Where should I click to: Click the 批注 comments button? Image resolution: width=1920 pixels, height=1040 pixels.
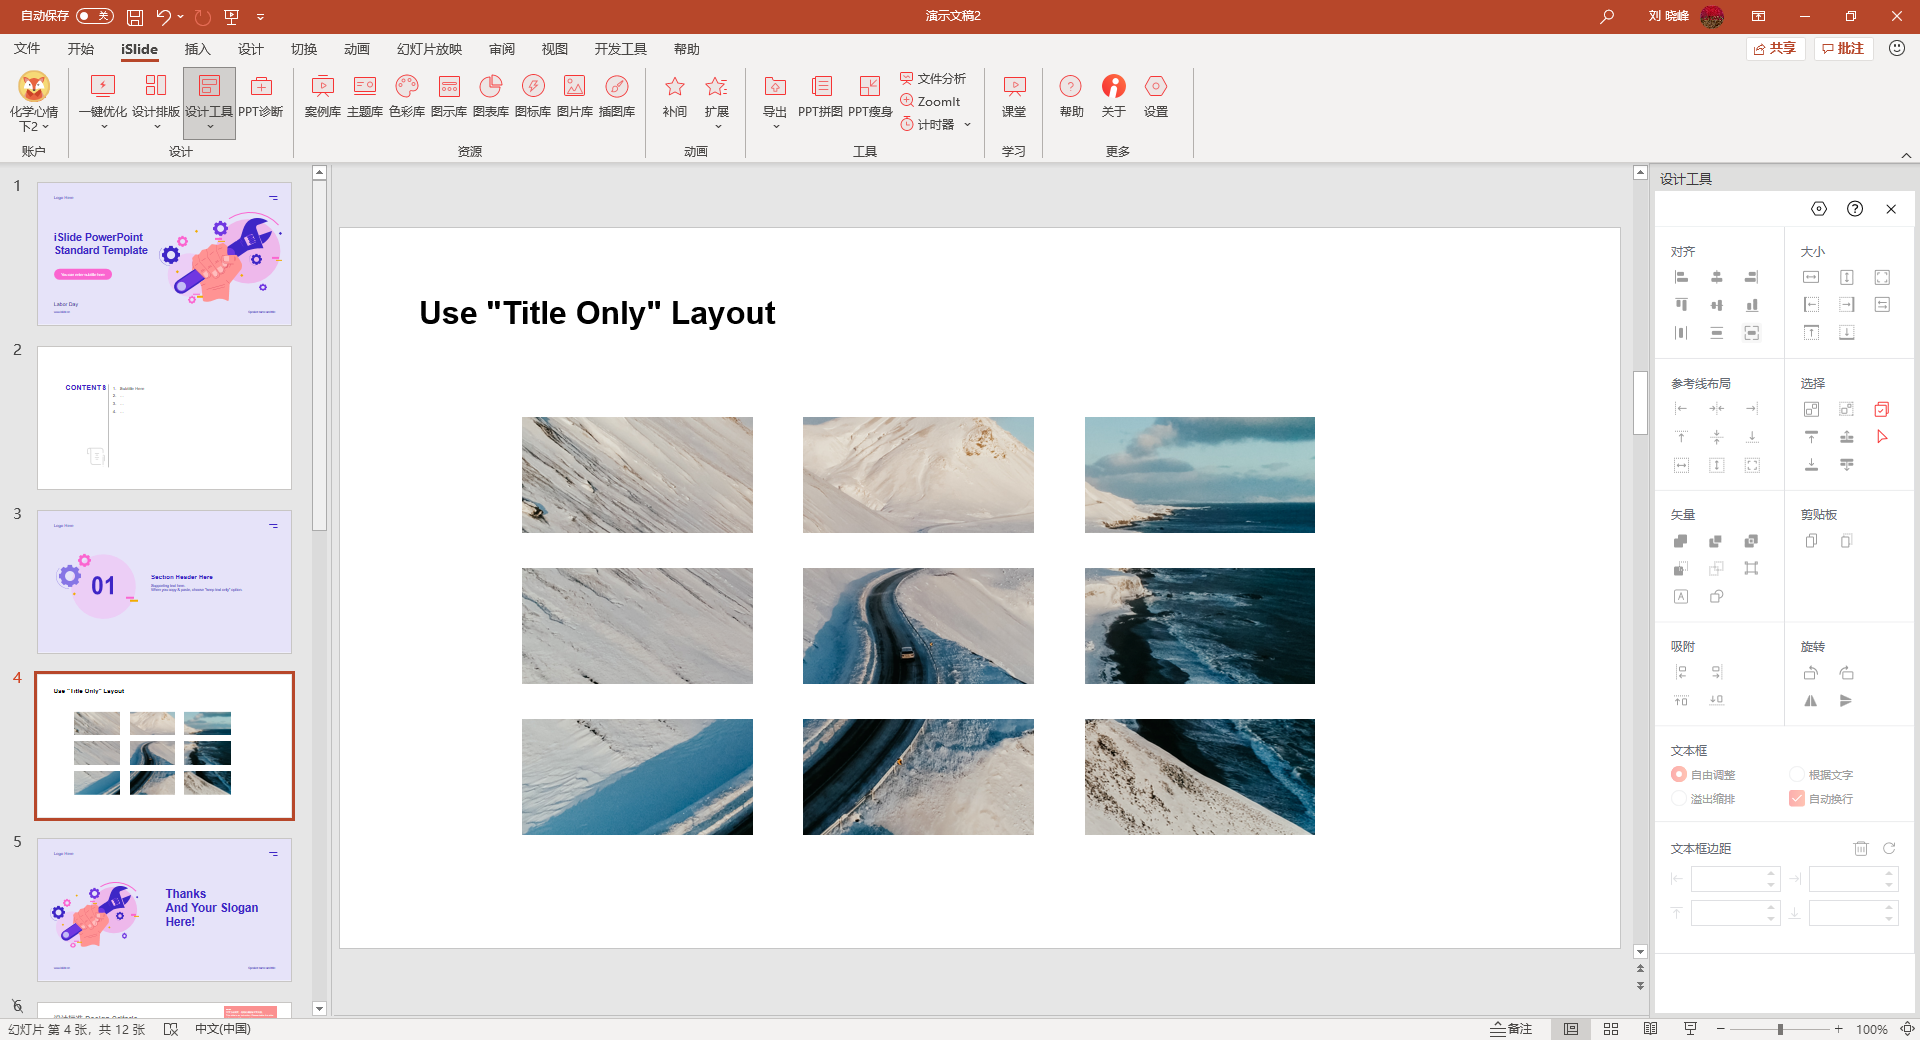[x=1843, y=48]
